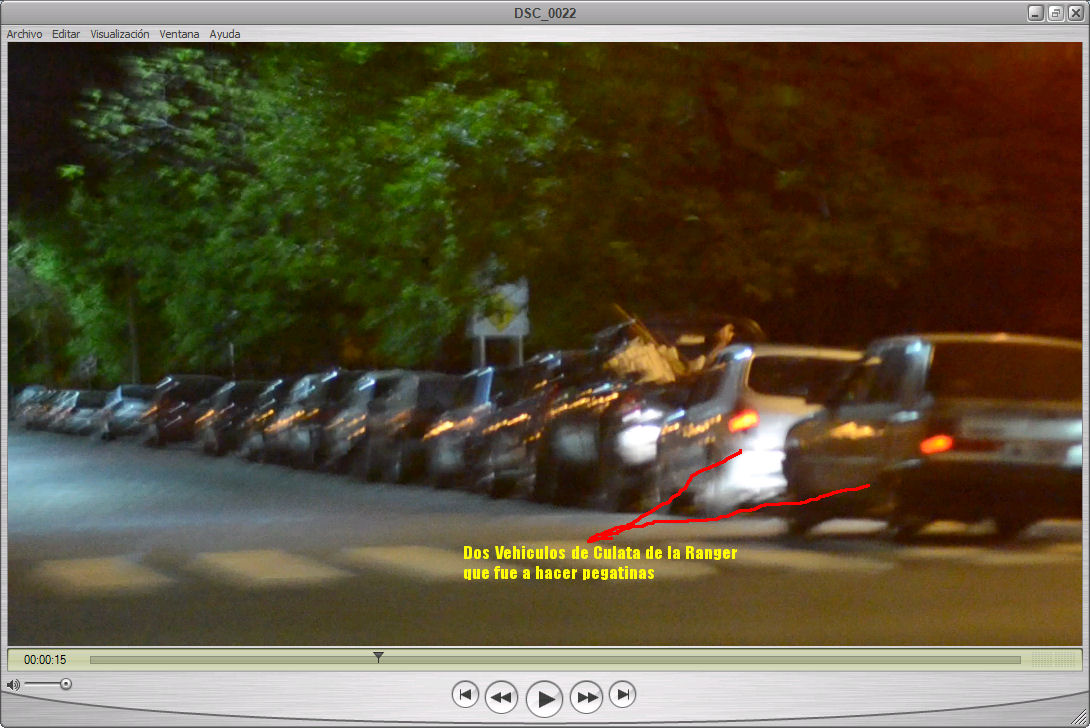Click the window resize grip corner
Viewport: 1090px width, 728px height.
pos(1080,718)
